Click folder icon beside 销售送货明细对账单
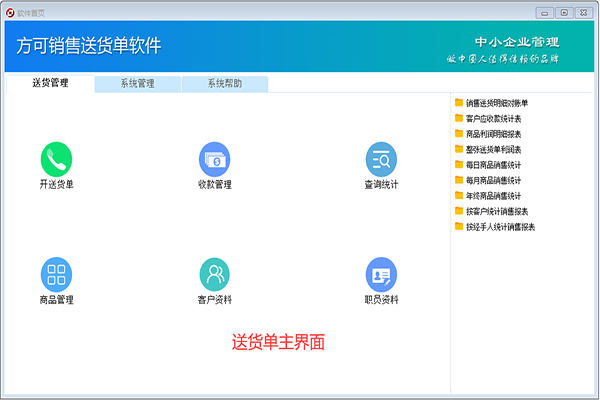600x400 pixels. point(459,103)
